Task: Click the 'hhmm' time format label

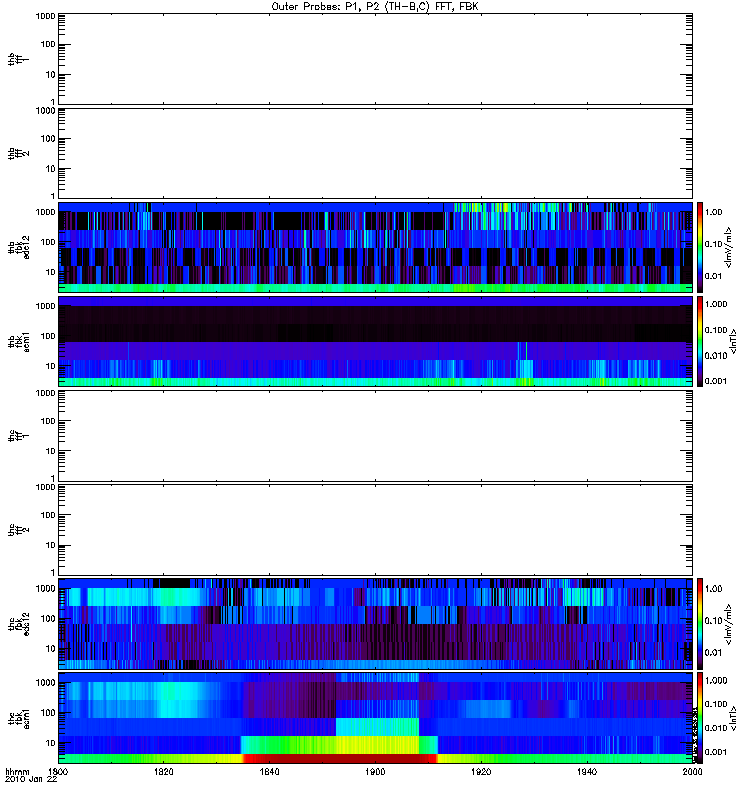Action: click(17, 772)
